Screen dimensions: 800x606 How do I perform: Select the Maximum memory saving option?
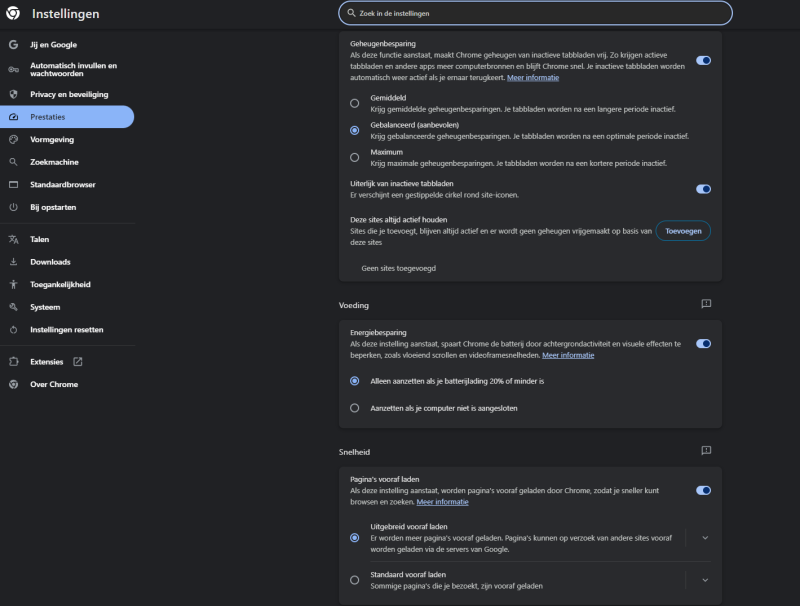point(354,157)
